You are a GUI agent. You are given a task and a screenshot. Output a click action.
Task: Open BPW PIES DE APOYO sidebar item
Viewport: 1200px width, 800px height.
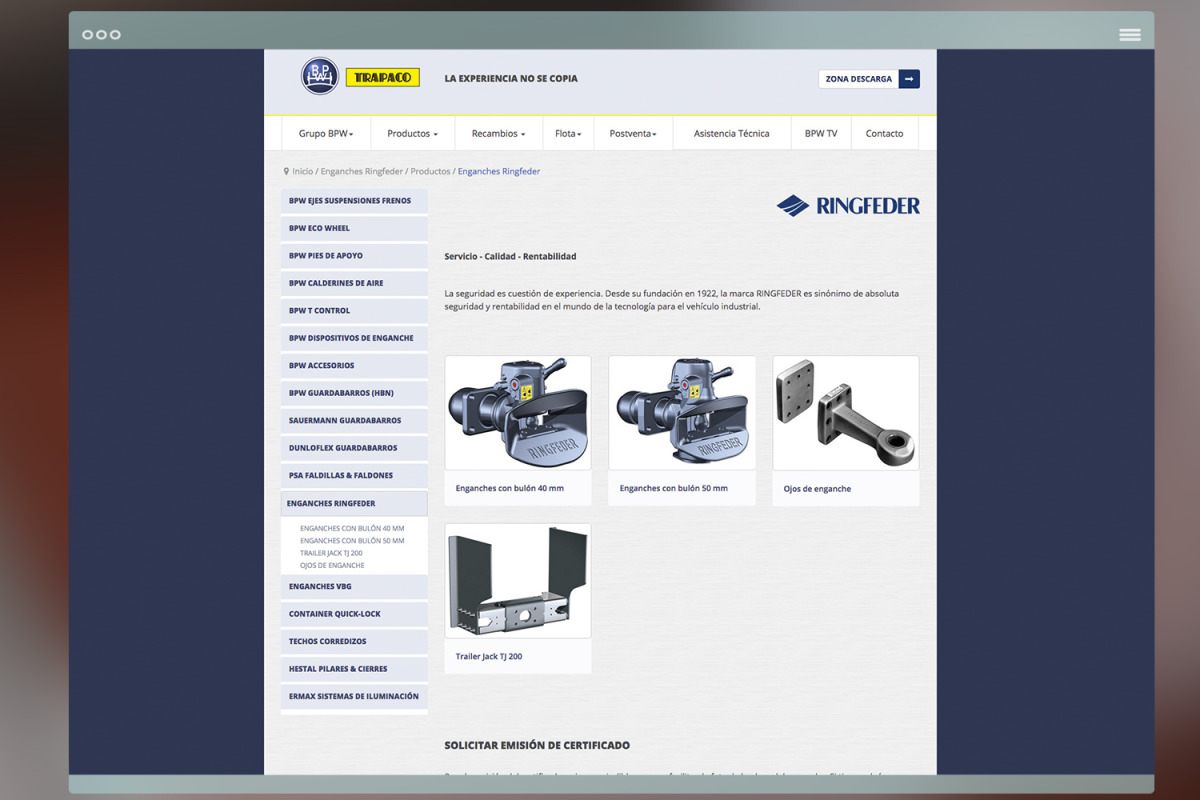(x=354, y=256)
